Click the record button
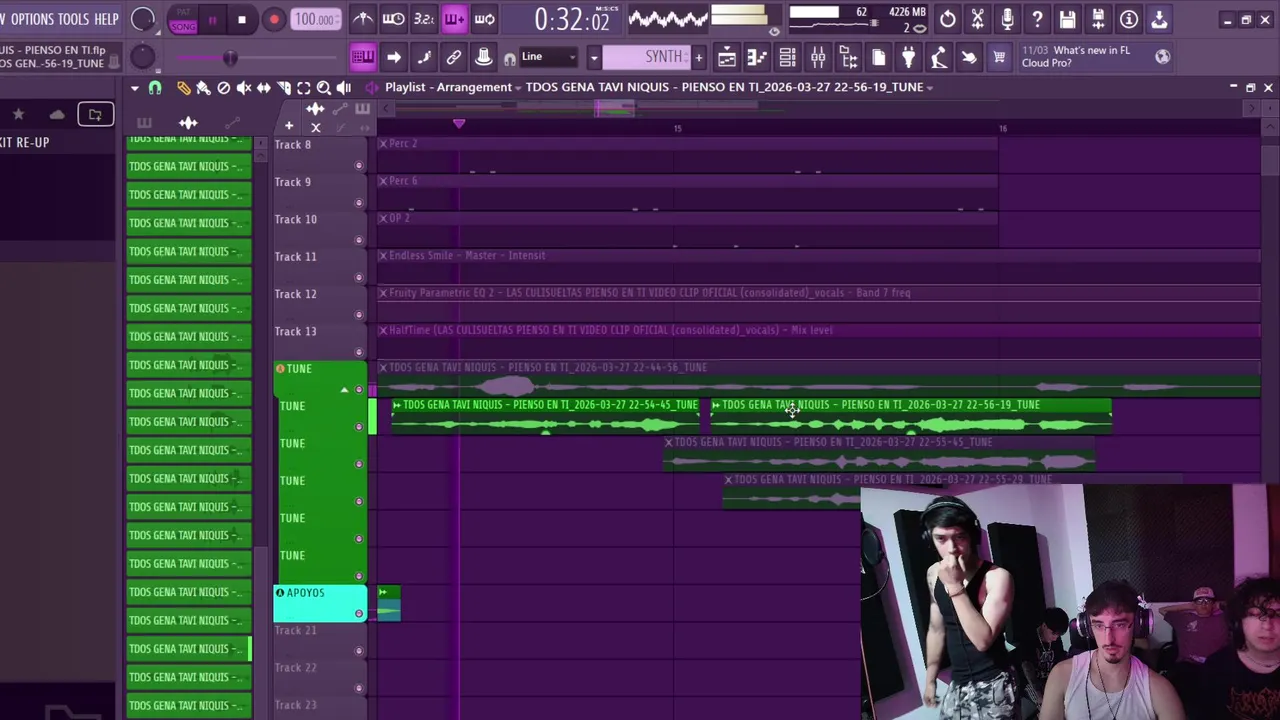The width and height of the screenshot is (1280, 720). click(x=273, y=20)
